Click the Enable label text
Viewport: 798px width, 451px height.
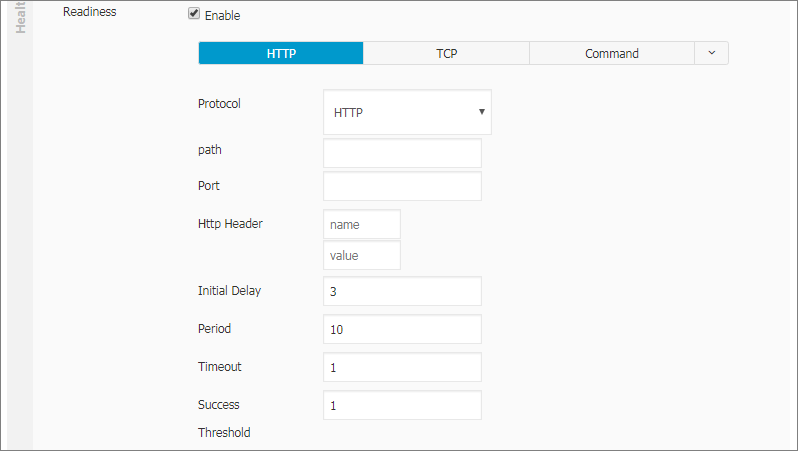pos(222,16)
